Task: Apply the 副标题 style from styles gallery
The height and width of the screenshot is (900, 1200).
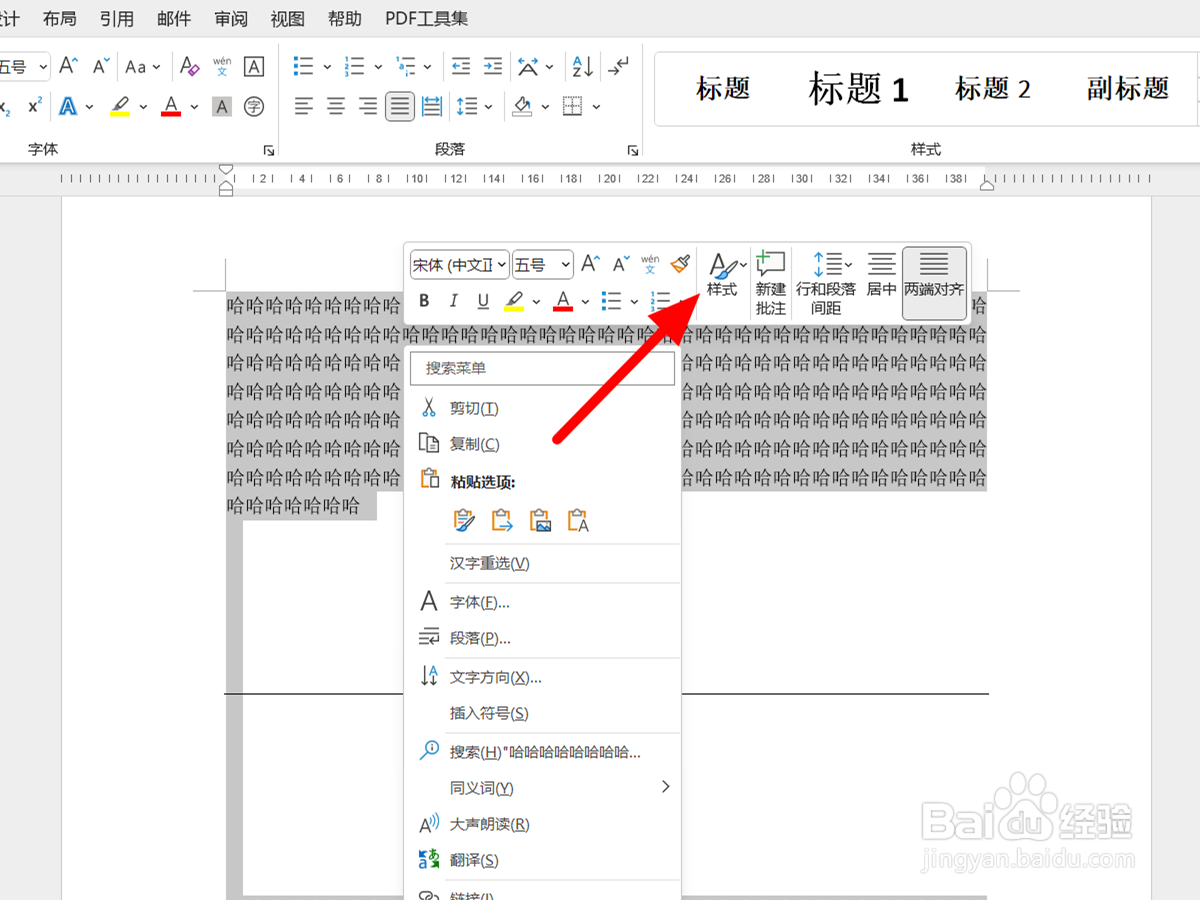Action: point(1126,89)
